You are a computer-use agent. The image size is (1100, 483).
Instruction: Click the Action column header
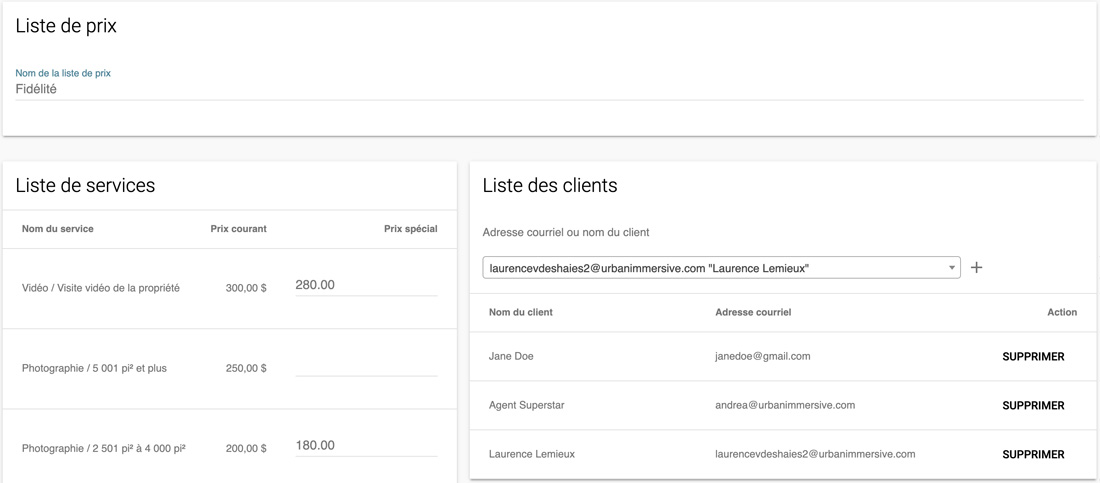tap(1062, 312)
